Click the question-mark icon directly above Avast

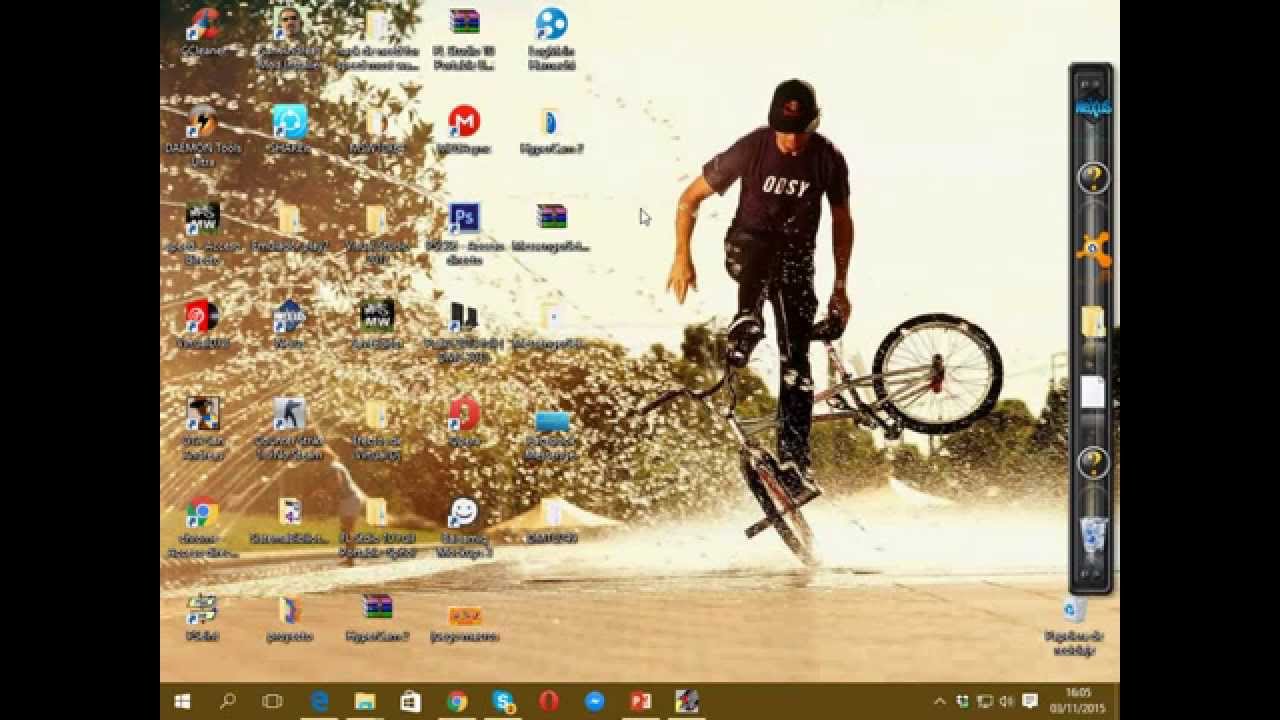coord(1093,179)
